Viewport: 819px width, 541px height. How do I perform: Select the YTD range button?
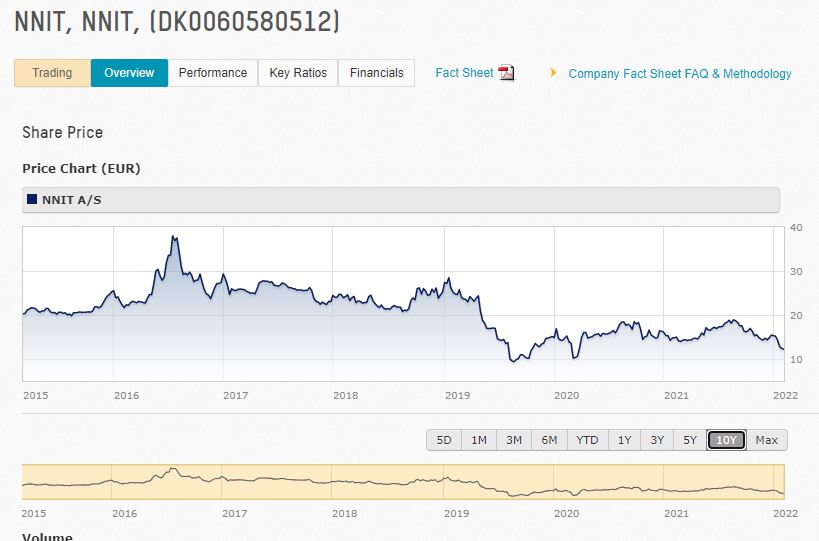tap(588, 440)
